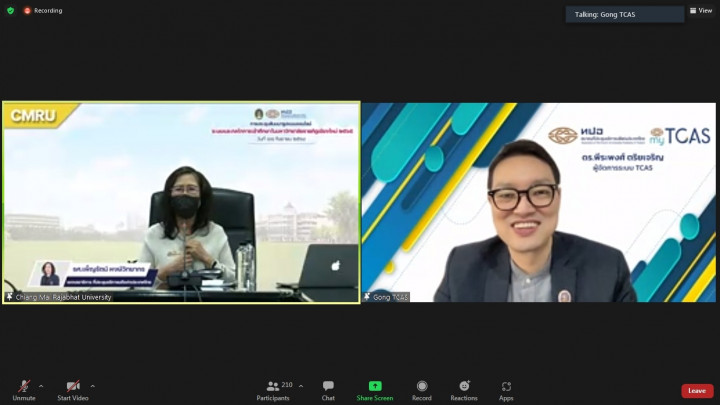Click the CMRU yellow banner logo

point(40,116)
